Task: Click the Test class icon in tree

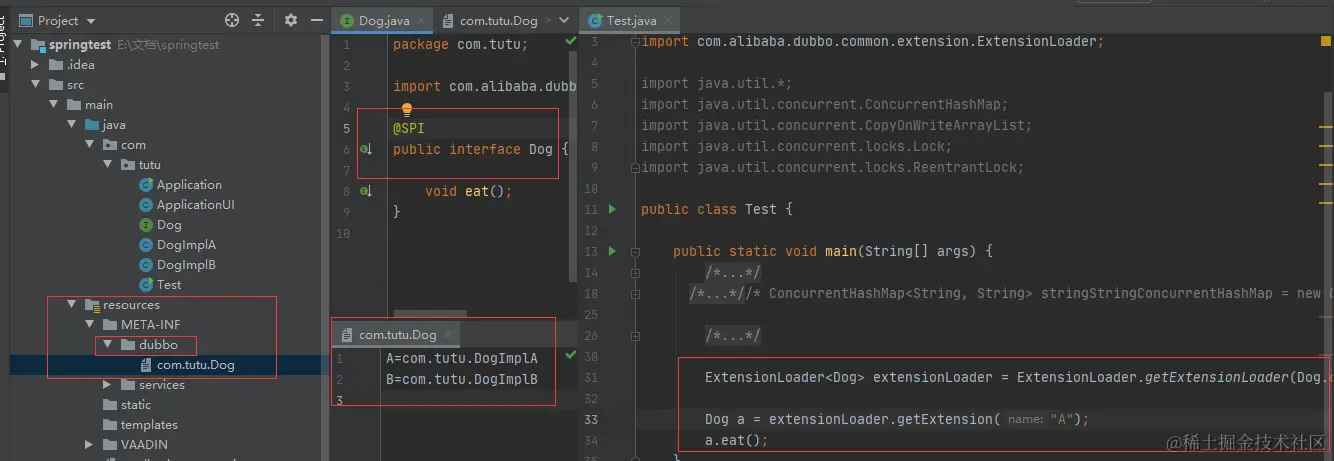Action: click(x=147, y=285)
